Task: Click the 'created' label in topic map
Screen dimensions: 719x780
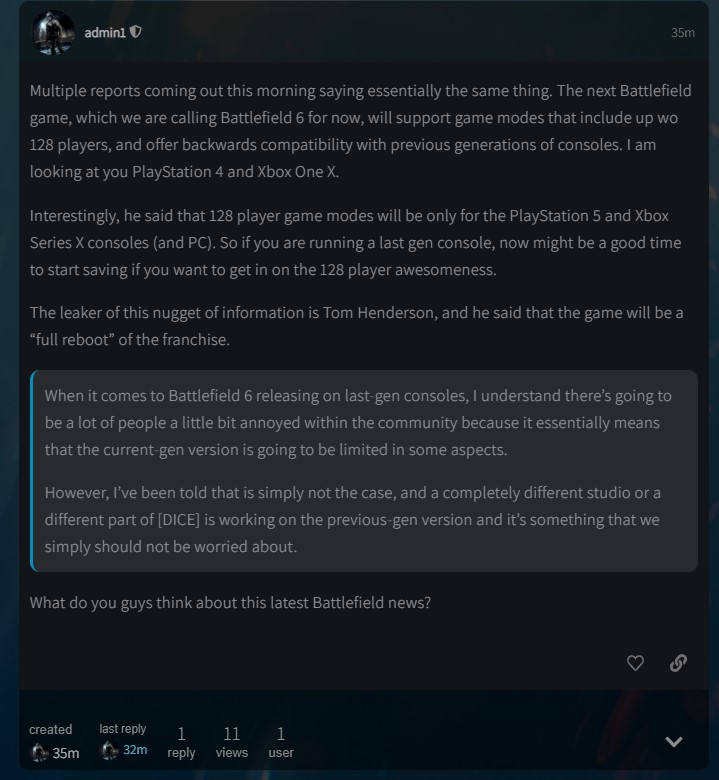Action: coord(51,730)
